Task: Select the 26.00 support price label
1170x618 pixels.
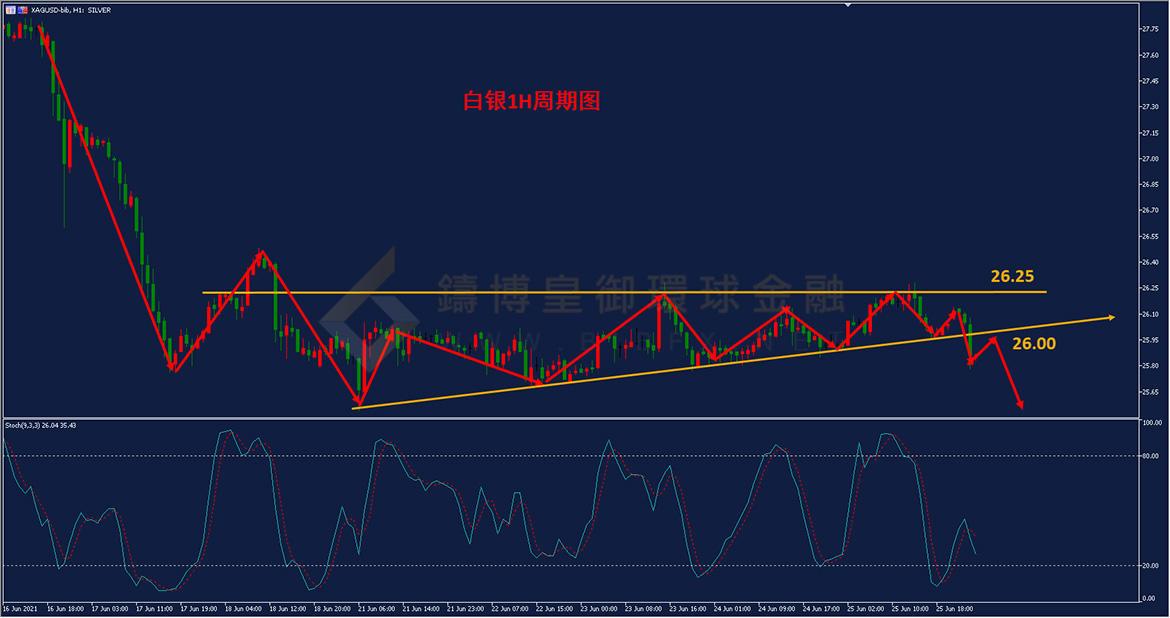Action: click(1032, 343)
